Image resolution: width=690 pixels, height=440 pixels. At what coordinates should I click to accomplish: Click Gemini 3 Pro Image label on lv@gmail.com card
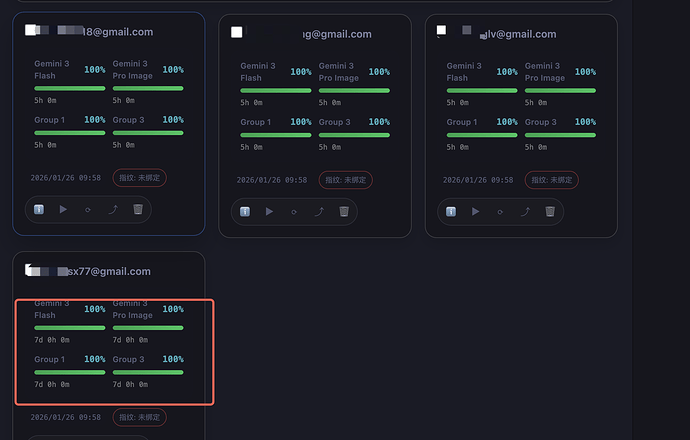pos(545,72)
